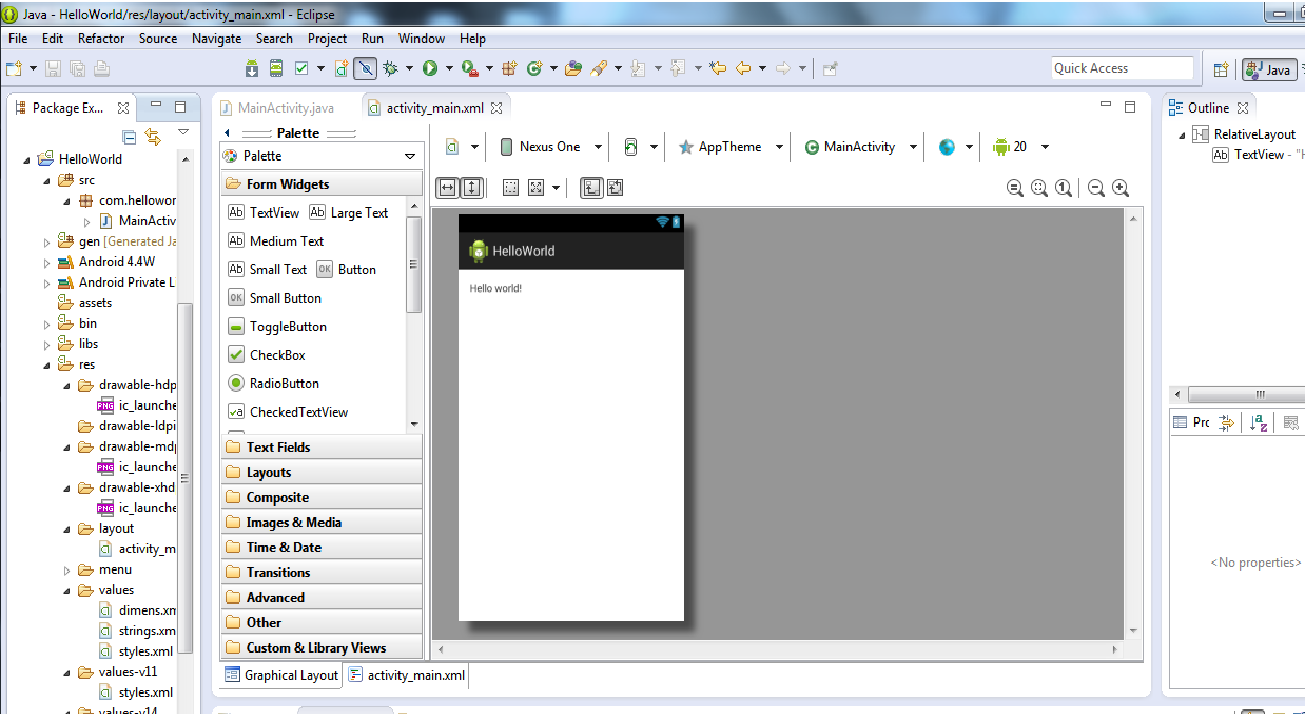Open the Refactor menu
The image size is (1305, 714).
(101, 38)
